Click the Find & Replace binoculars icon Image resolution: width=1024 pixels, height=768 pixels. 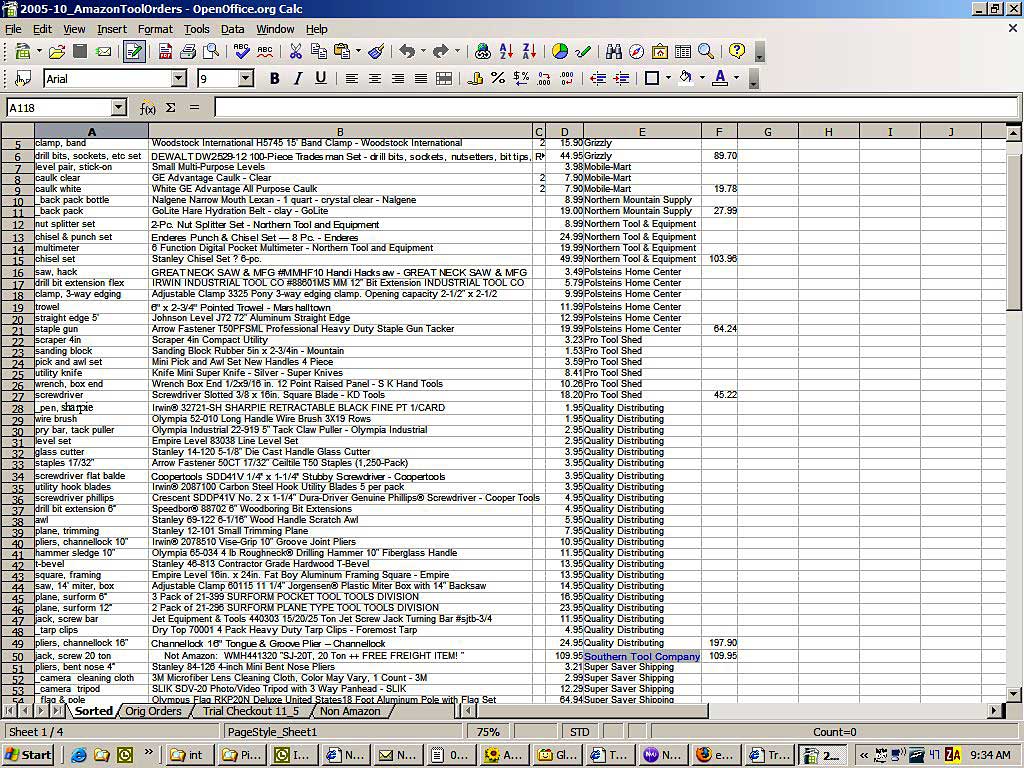(x=613, y=52)
